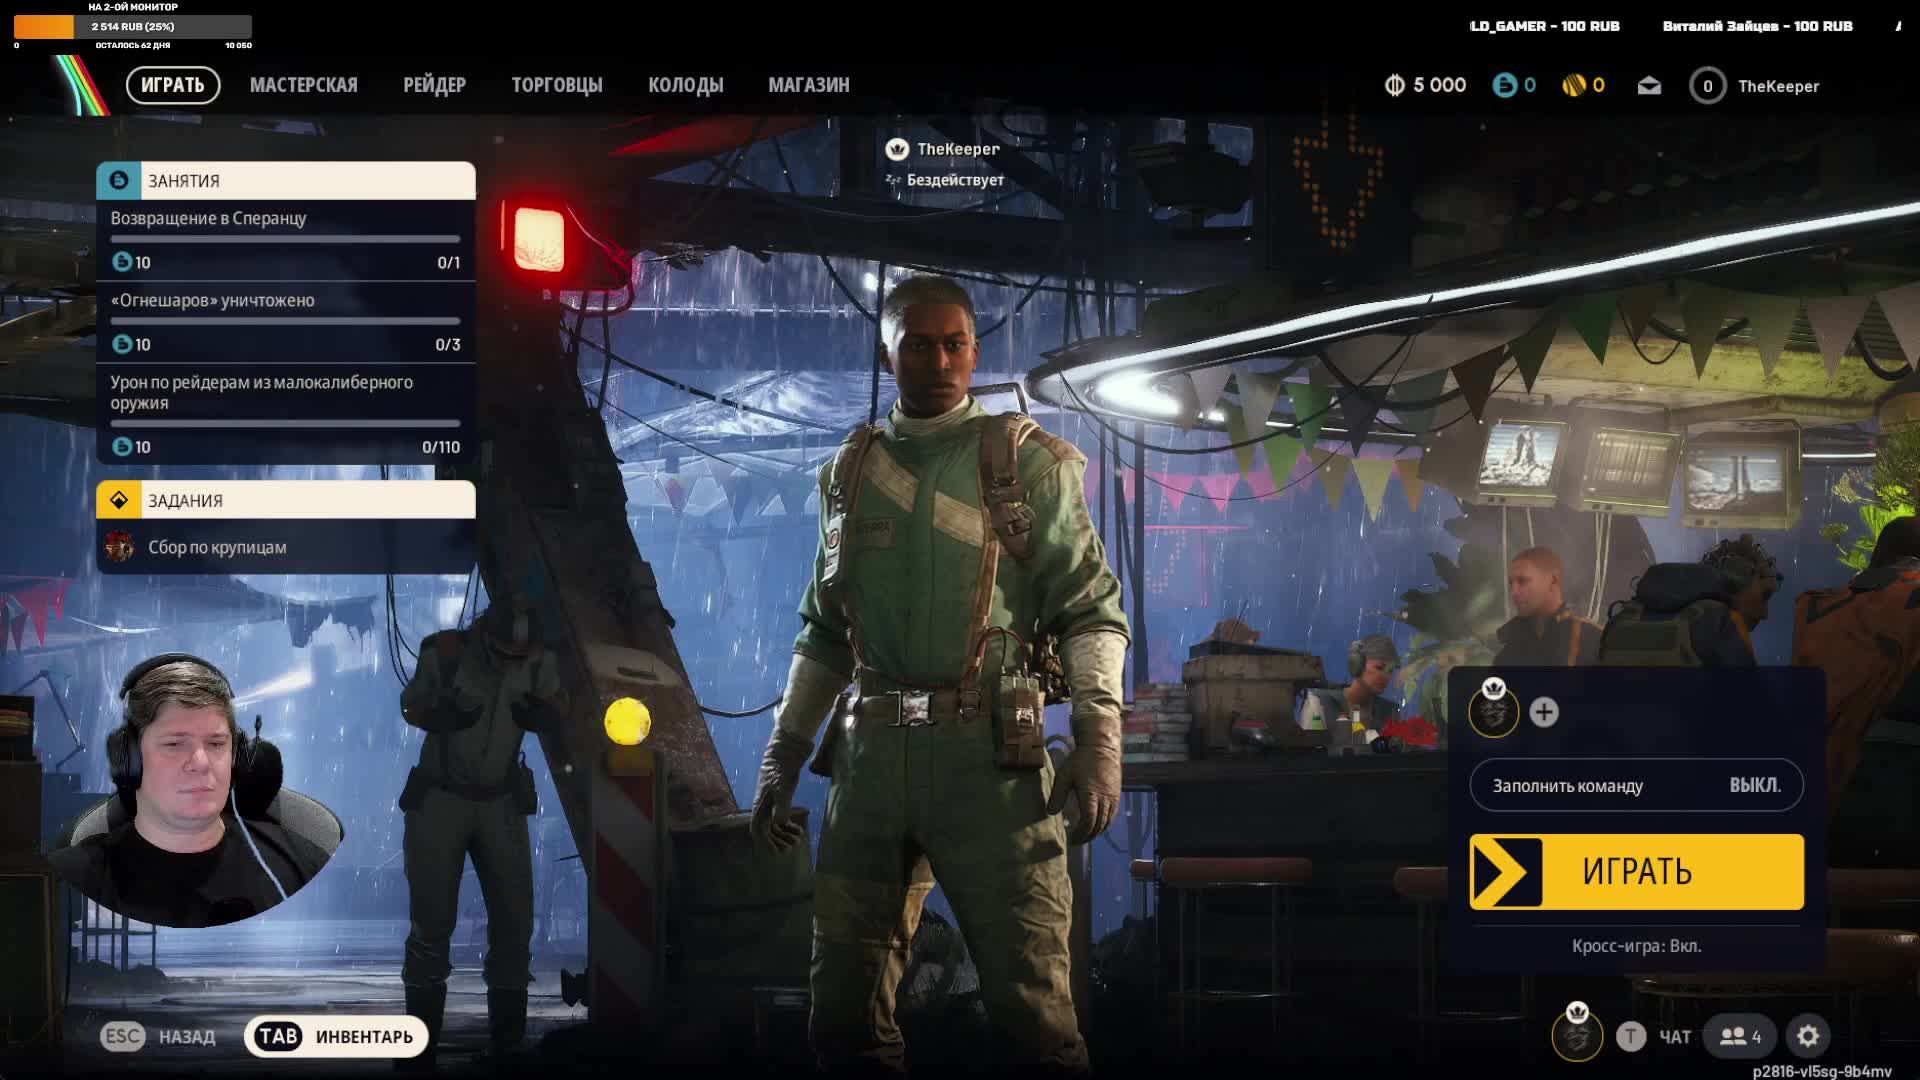Open the chat via Чат label
The height and width of the screenshot is (1080, 1920).
pyautogui.click(x=1675, y=1037)
